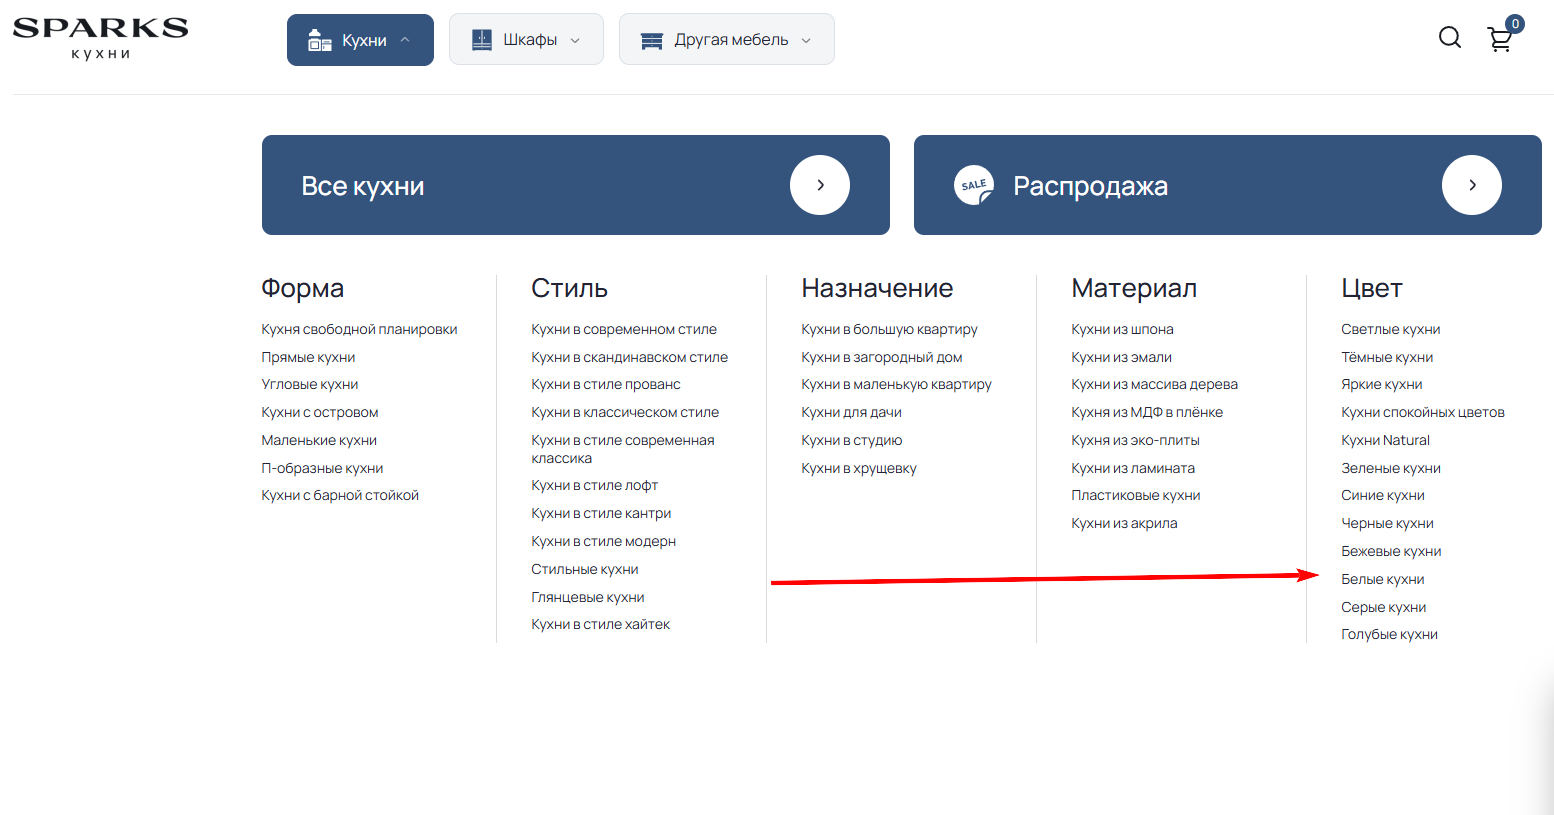
Task: Expand the Другая мебель dropdown
Action: click(806, 41)
